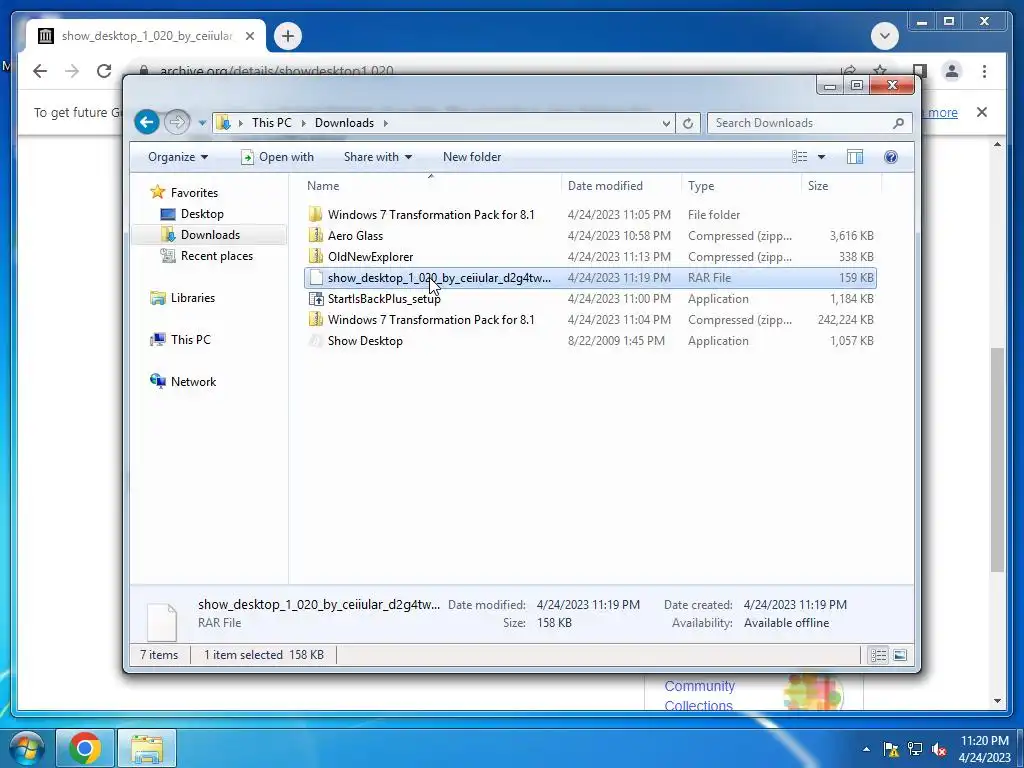Open Chrome's three-dot menu

(984, 71)
